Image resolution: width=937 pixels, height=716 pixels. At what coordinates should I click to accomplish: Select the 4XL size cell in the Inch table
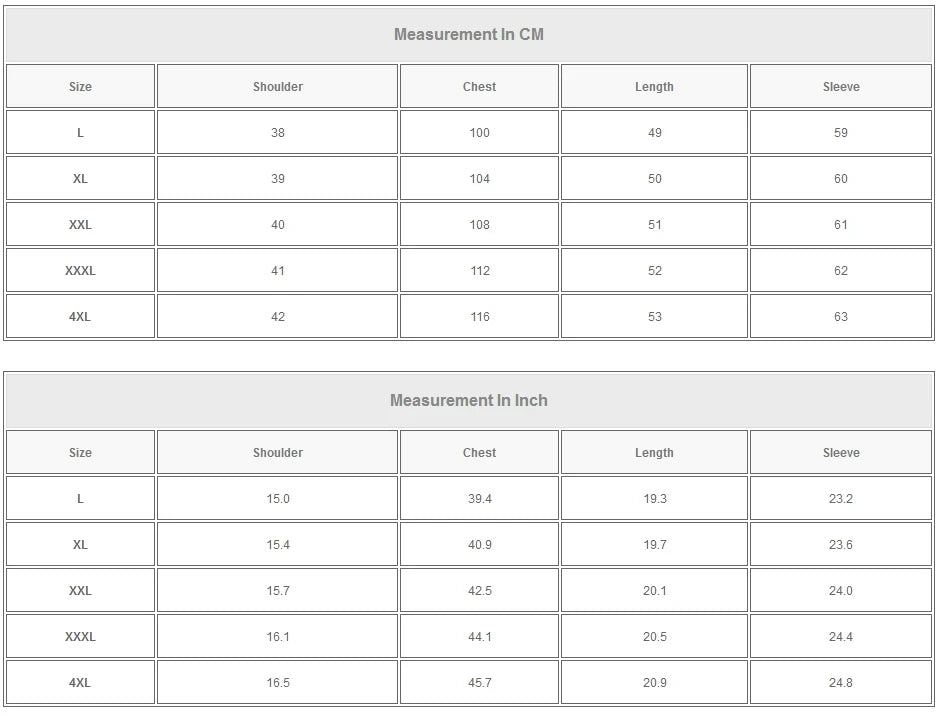pyautogui.click(x=80, y=683)
